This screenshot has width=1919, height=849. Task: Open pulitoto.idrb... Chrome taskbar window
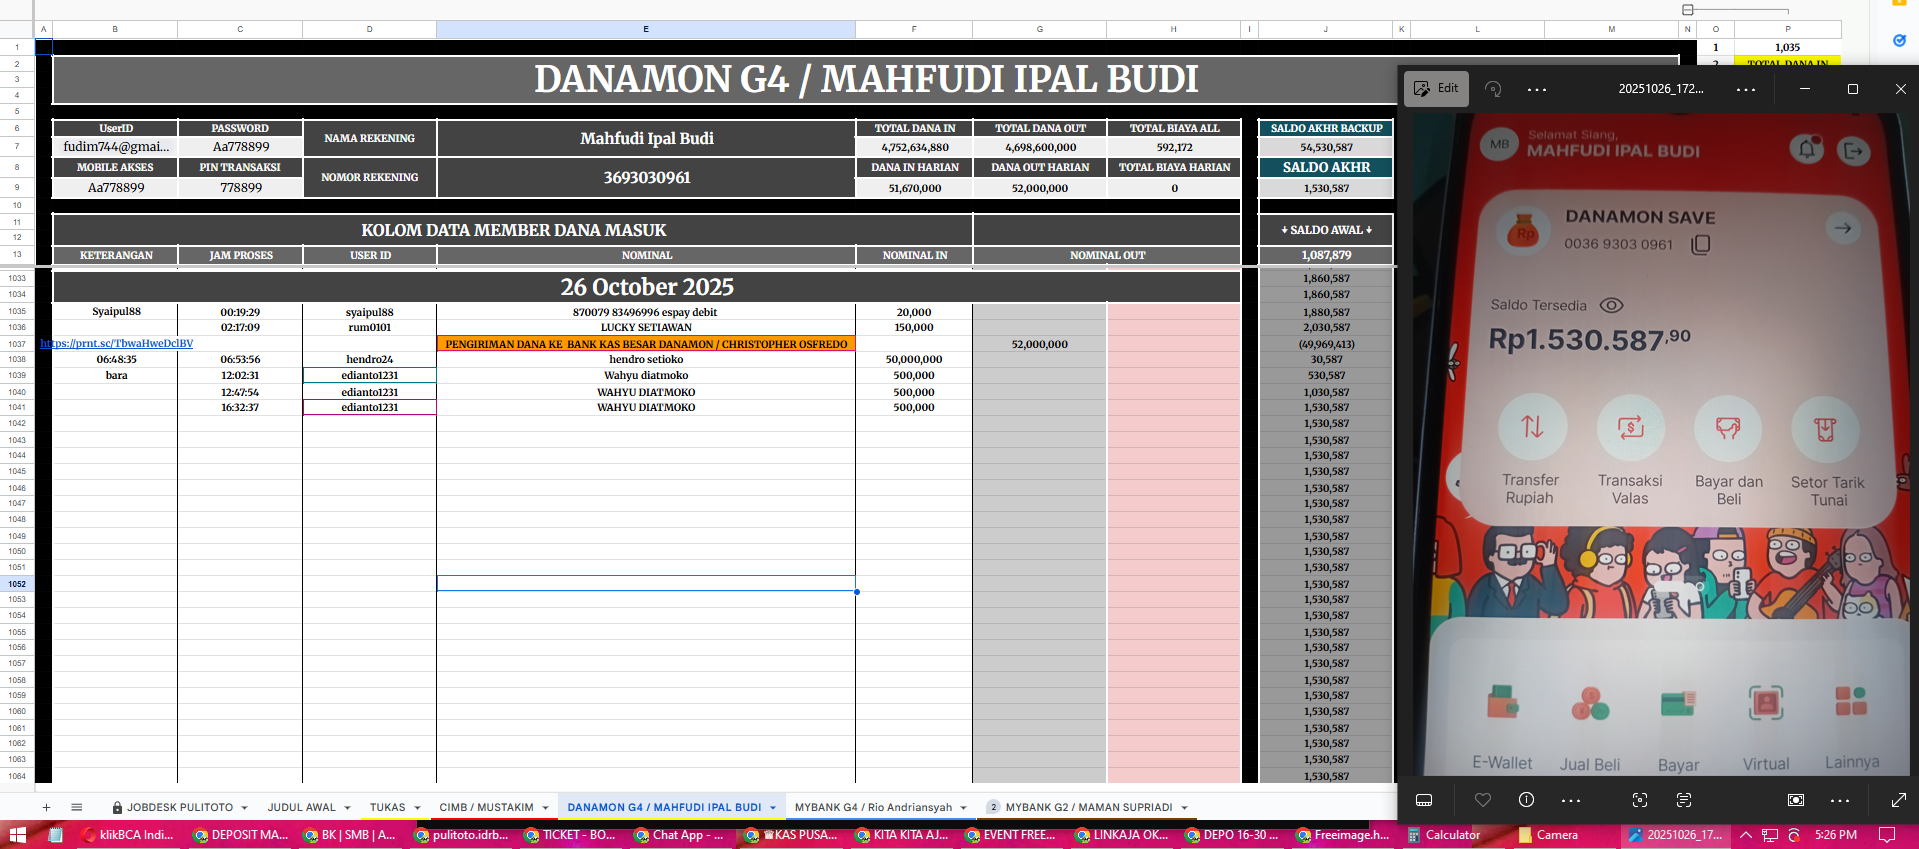(460, 835)
